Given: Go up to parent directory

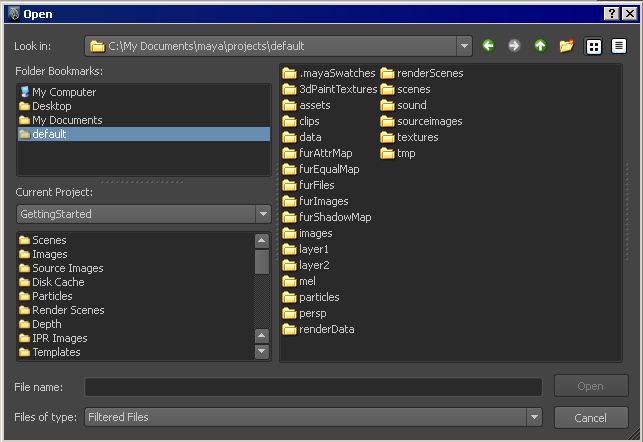Looking at the screenshot, I should (540, 46).
